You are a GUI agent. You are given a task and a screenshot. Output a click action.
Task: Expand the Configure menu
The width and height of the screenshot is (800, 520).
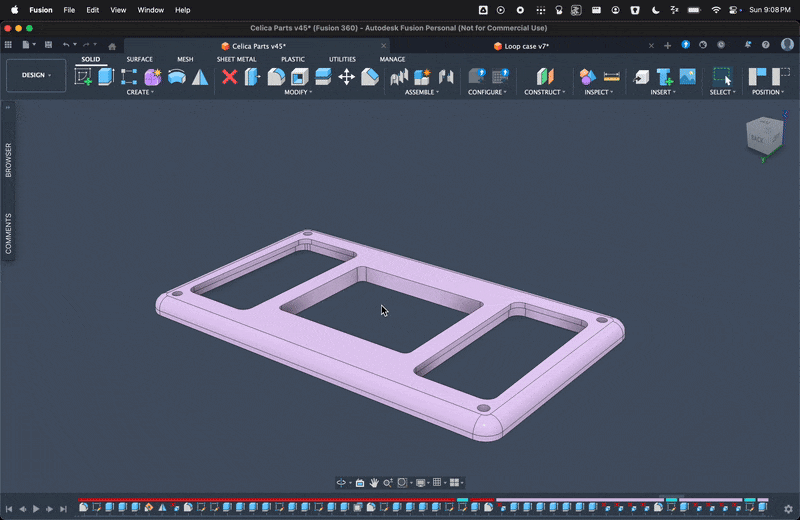[487, 92]
